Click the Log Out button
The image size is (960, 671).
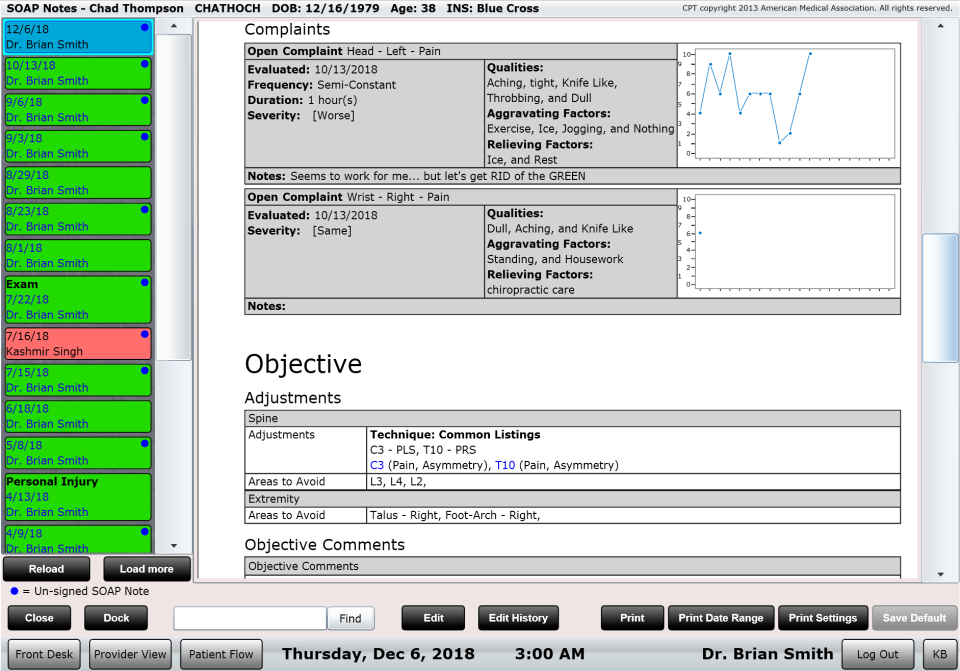[877, 654]
